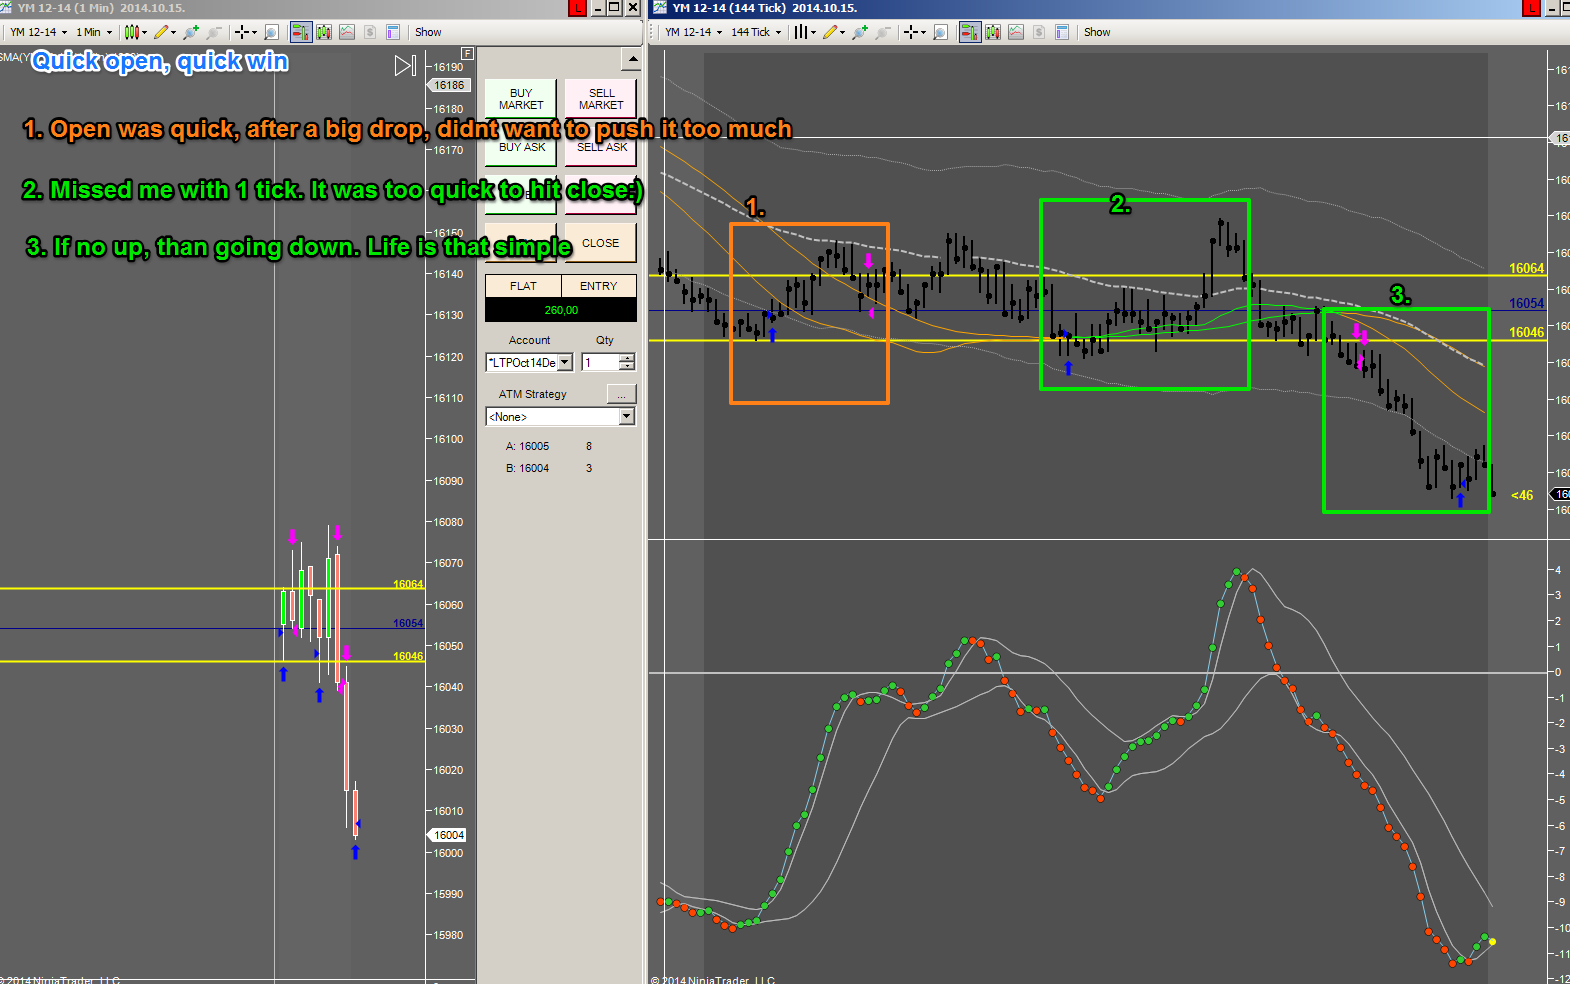Open 144 Tick interval dropdown
Viewport: 1570px width, 984px height.
pyautogui.click(x=756, y=32)
